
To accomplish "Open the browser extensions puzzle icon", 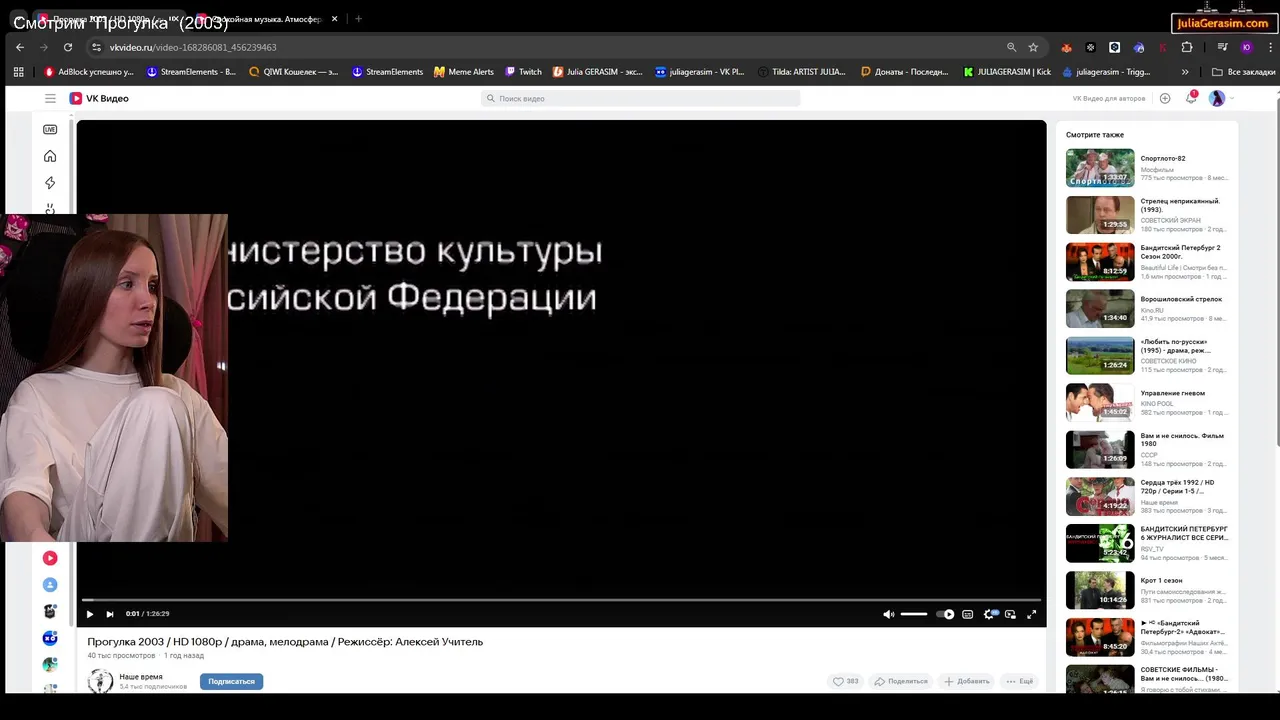I will [1187, 47].
